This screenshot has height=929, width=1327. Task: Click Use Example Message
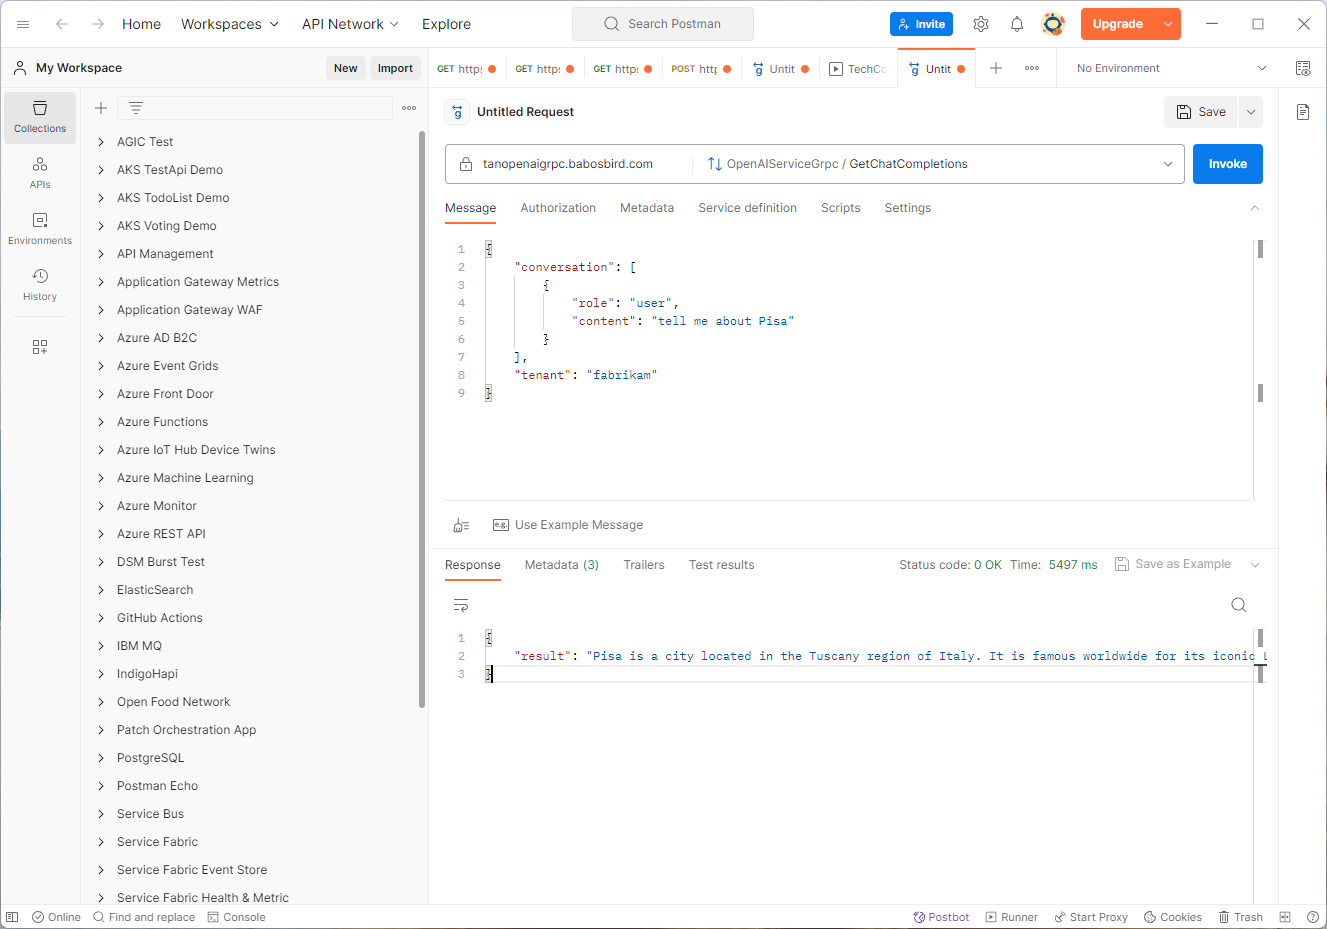(x=568, y=525)
